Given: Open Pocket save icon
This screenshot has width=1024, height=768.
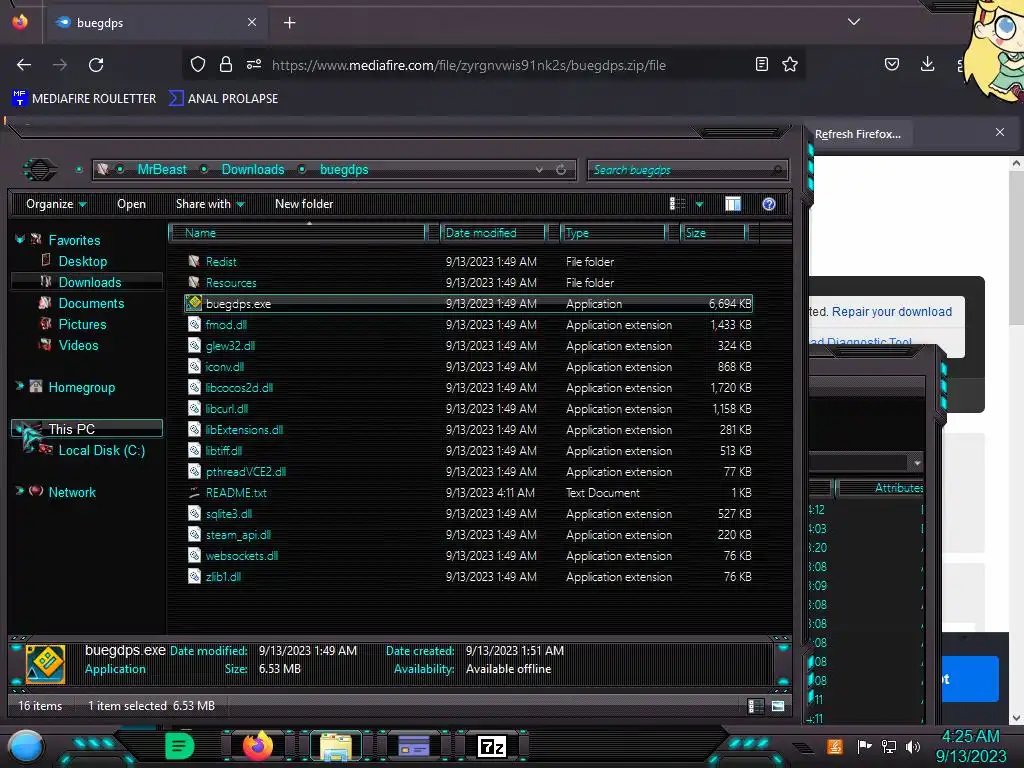Looking at the screenshot, I should 892,64.
